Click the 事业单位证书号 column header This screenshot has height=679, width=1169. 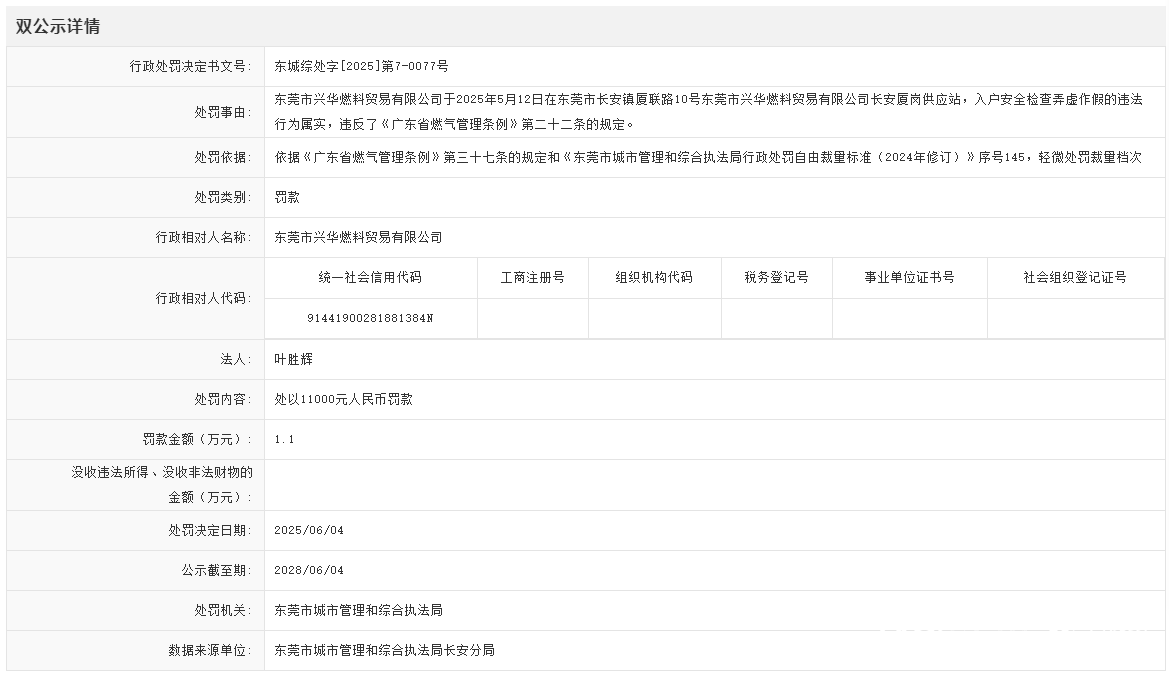coord(910,277)
